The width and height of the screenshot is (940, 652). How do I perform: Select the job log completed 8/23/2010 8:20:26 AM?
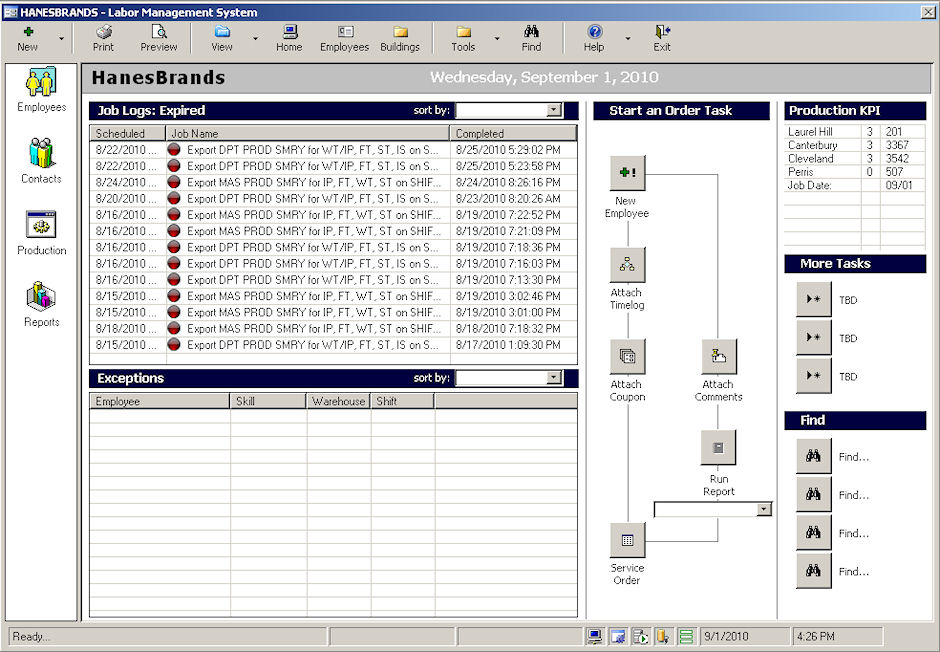[333, 198]
